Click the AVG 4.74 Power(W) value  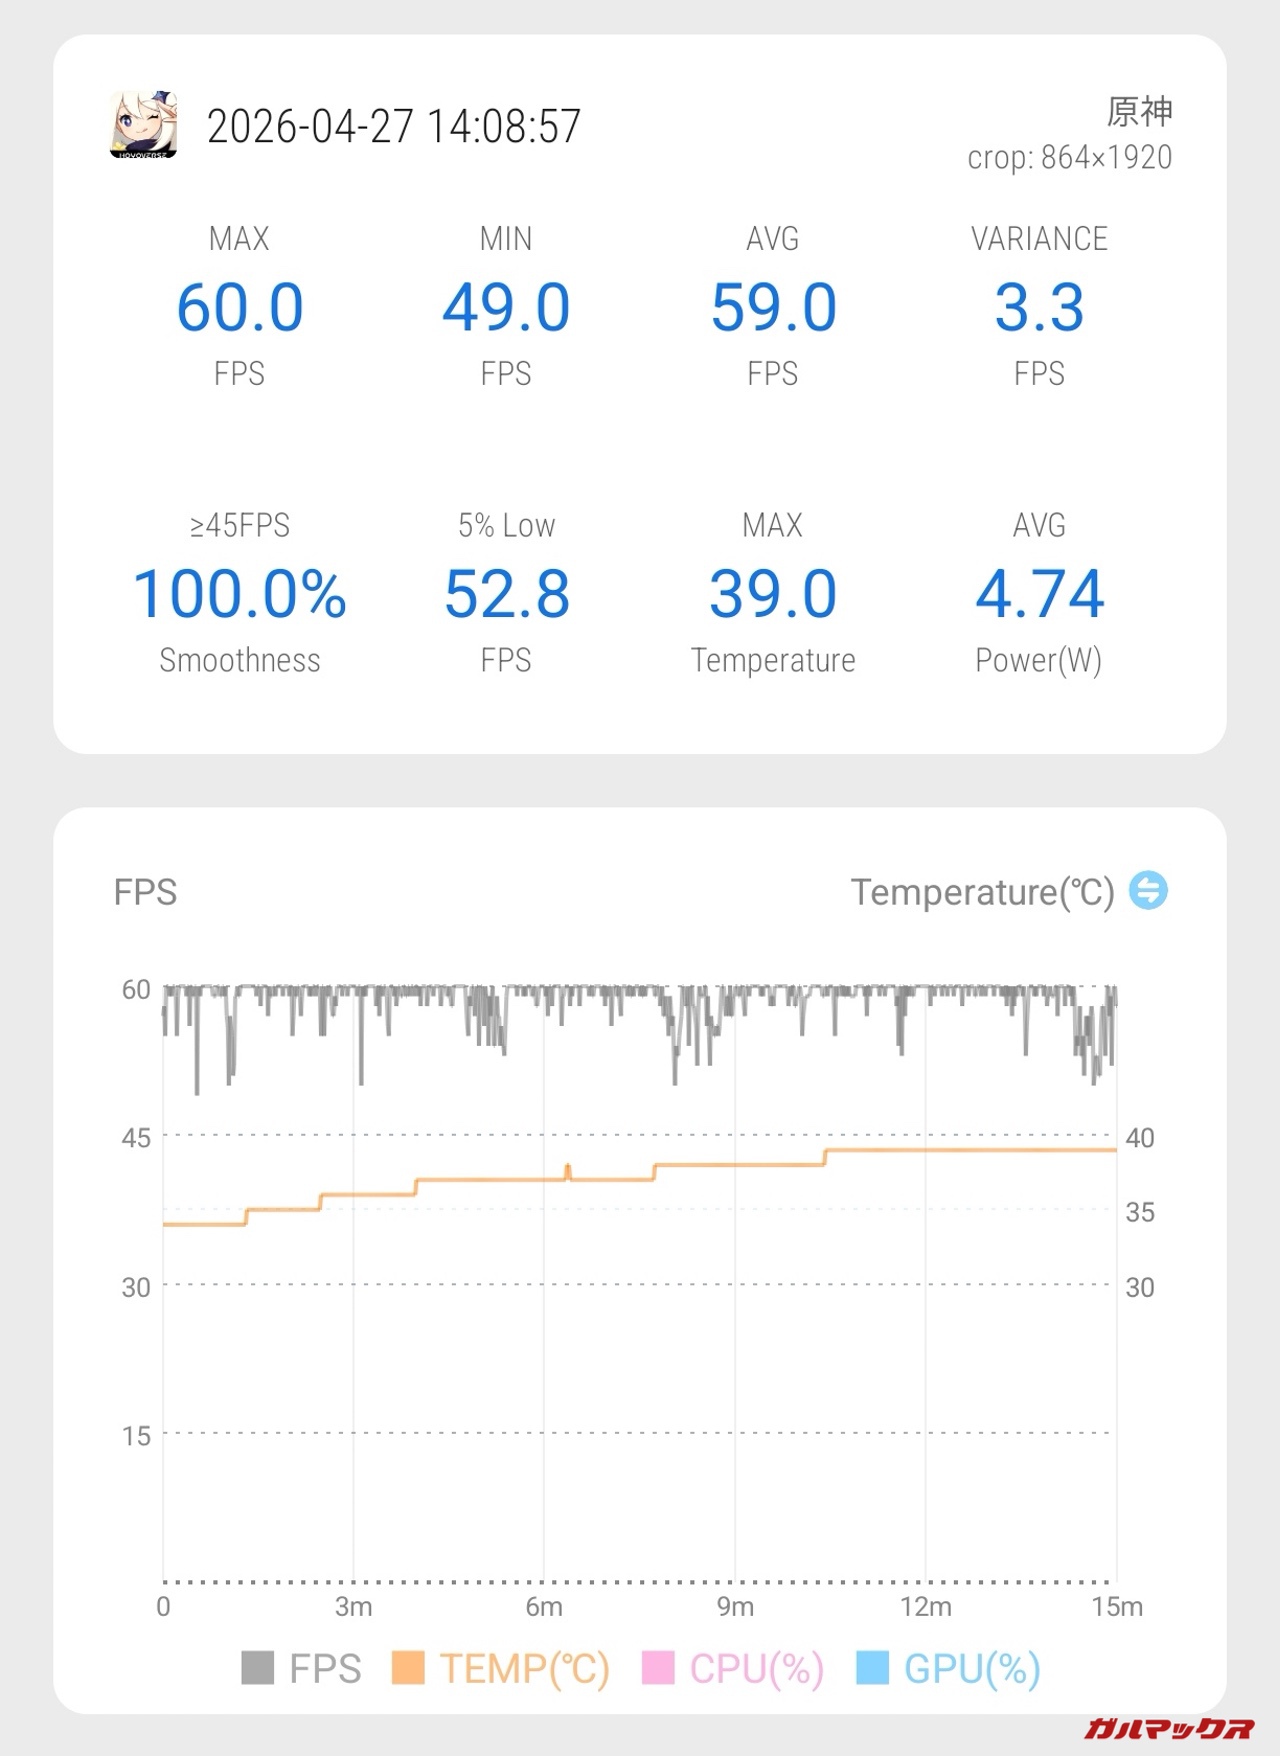tap(1039, 594)
